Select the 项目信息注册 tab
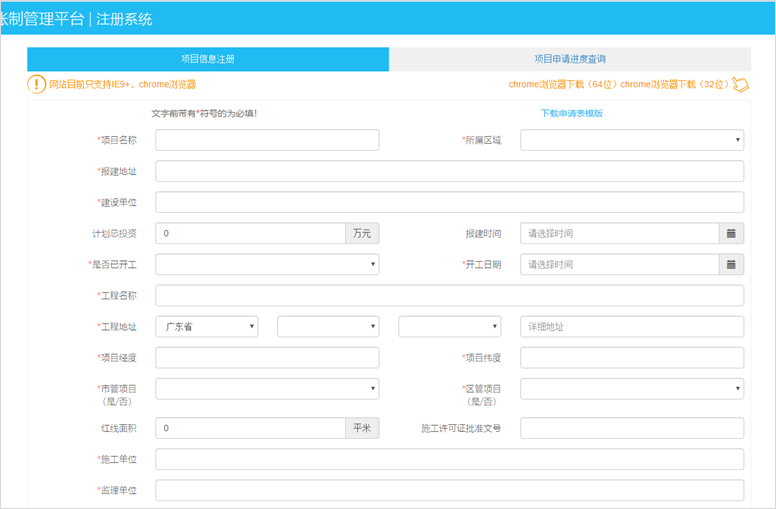 point(208,59)
